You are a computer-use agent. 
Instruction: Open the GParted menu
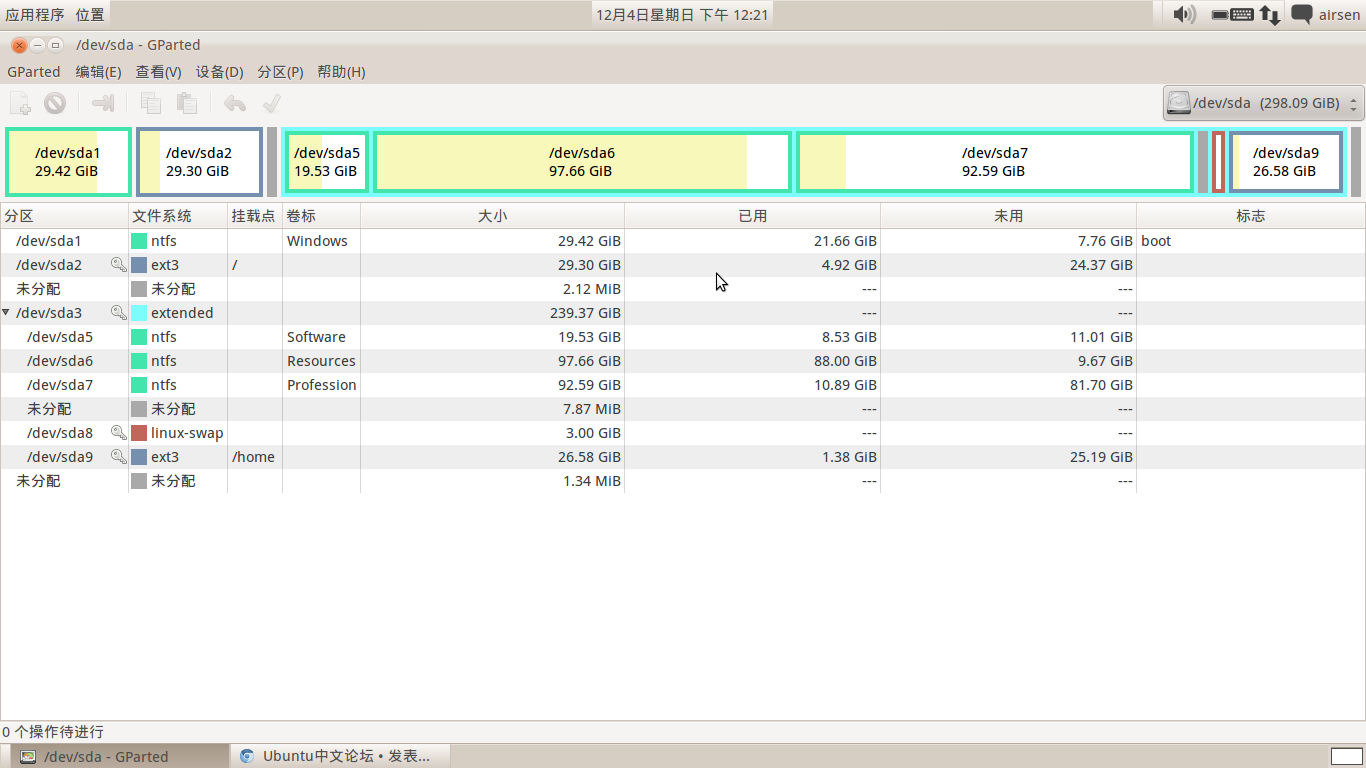coord(34,72)
